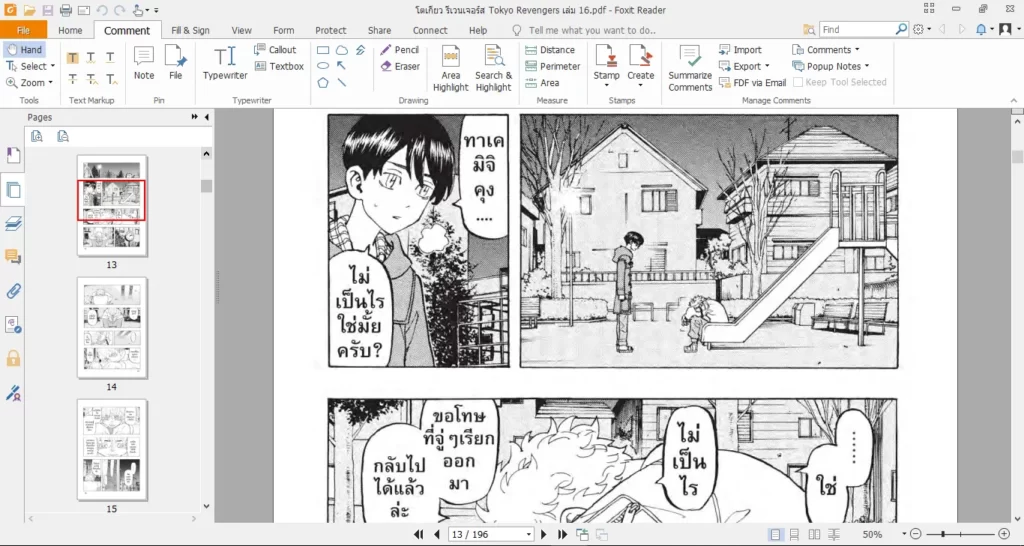The width and height of the screenshot is (1024, 546).
Task: Choose the Callout tool
Action: pos(275,50)
